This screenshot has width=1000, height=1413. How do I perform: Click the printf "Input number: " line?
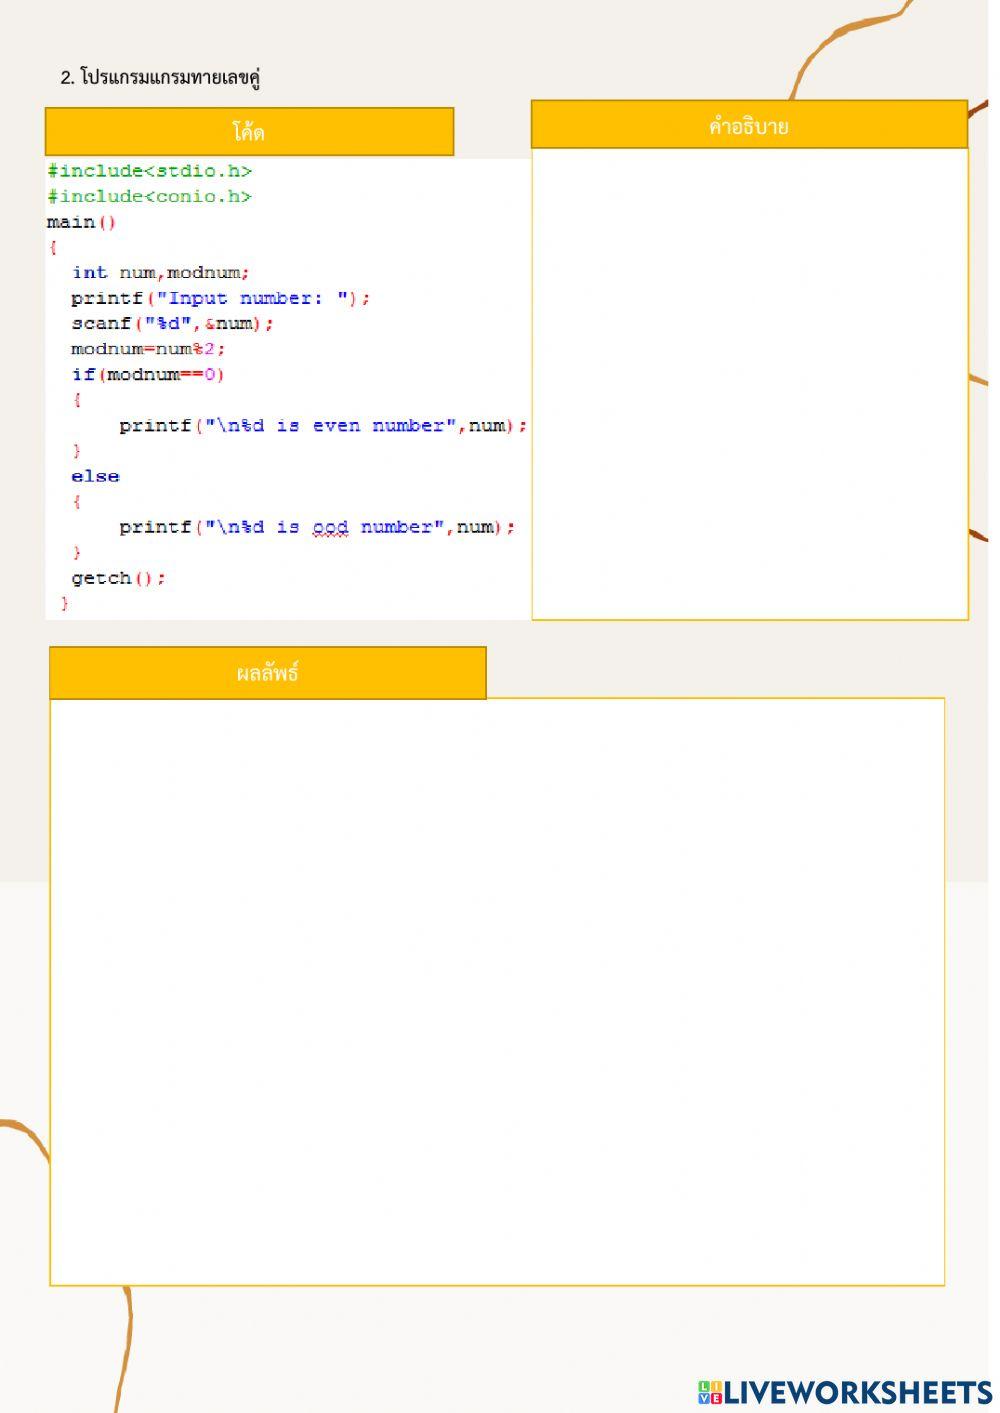(220, 298)
